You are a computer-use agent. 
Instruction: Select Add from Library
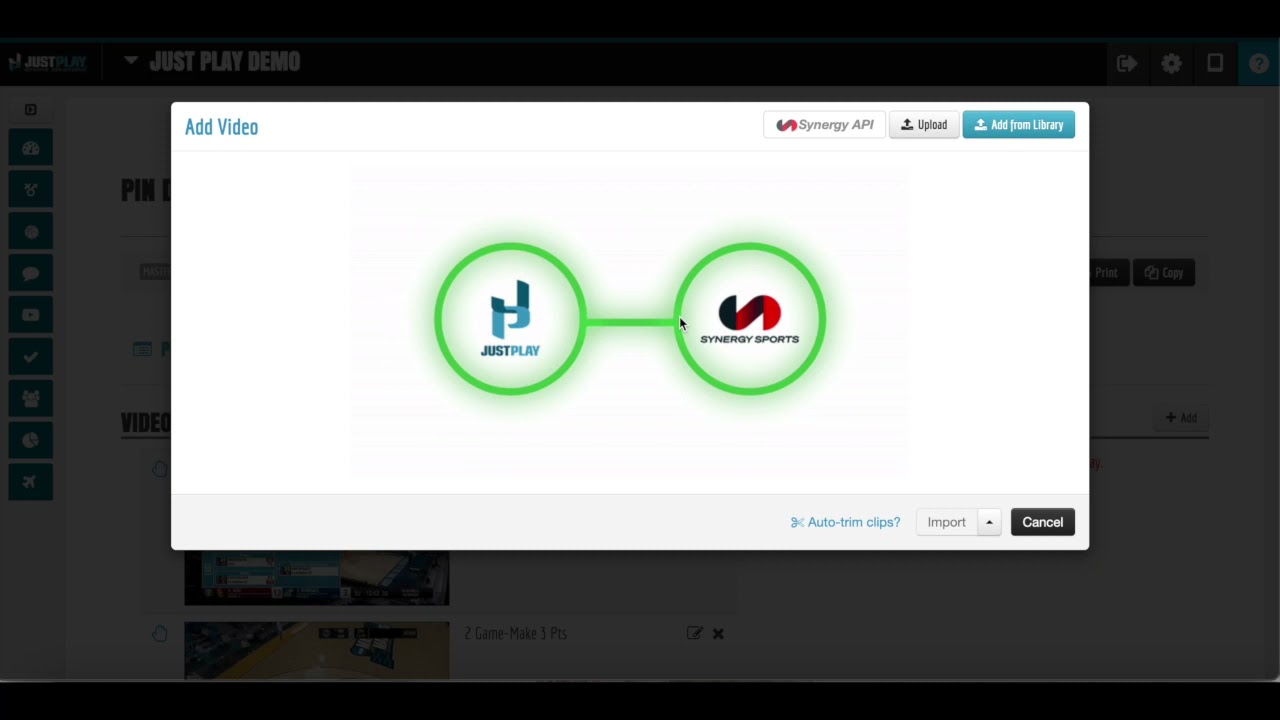1018,125
